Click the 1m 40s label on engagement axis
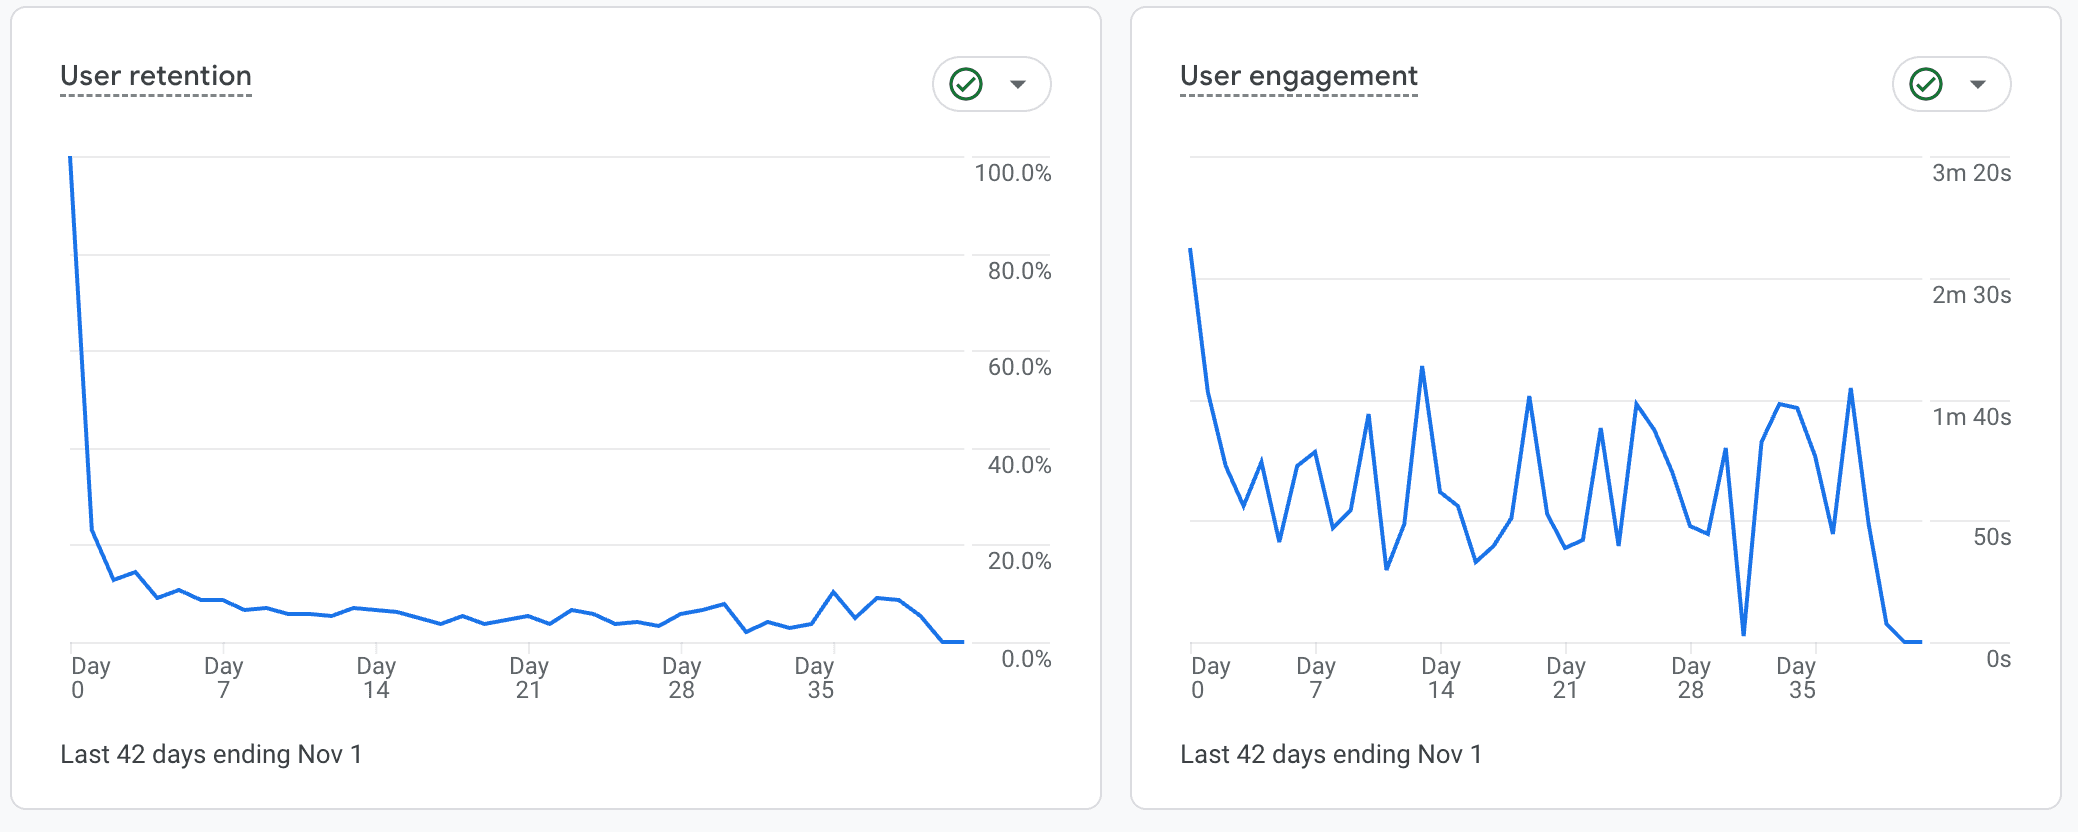 (x=1971, y=417)
